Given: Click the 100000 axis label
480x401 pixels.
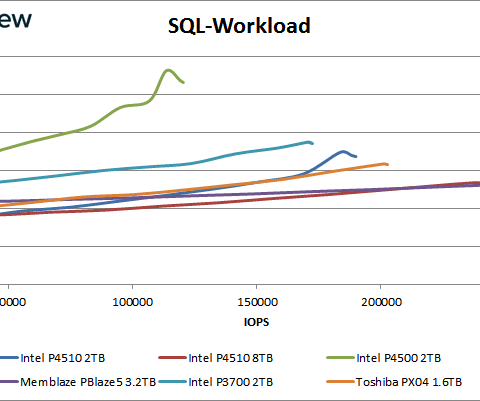Looking at the screenshot, I should pyautogui.click(x=132, y=302).
